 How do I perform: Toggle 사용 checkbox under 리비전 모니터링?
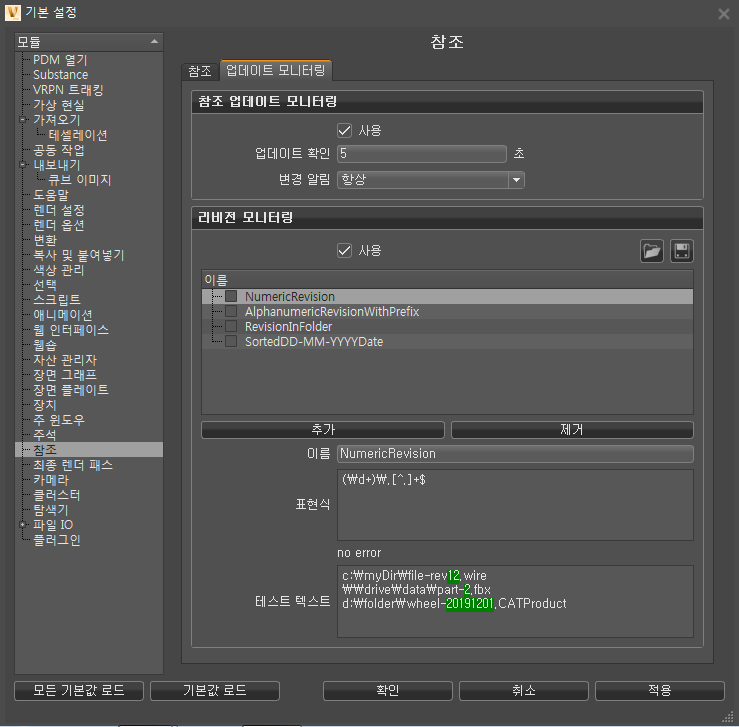point(345,250)
